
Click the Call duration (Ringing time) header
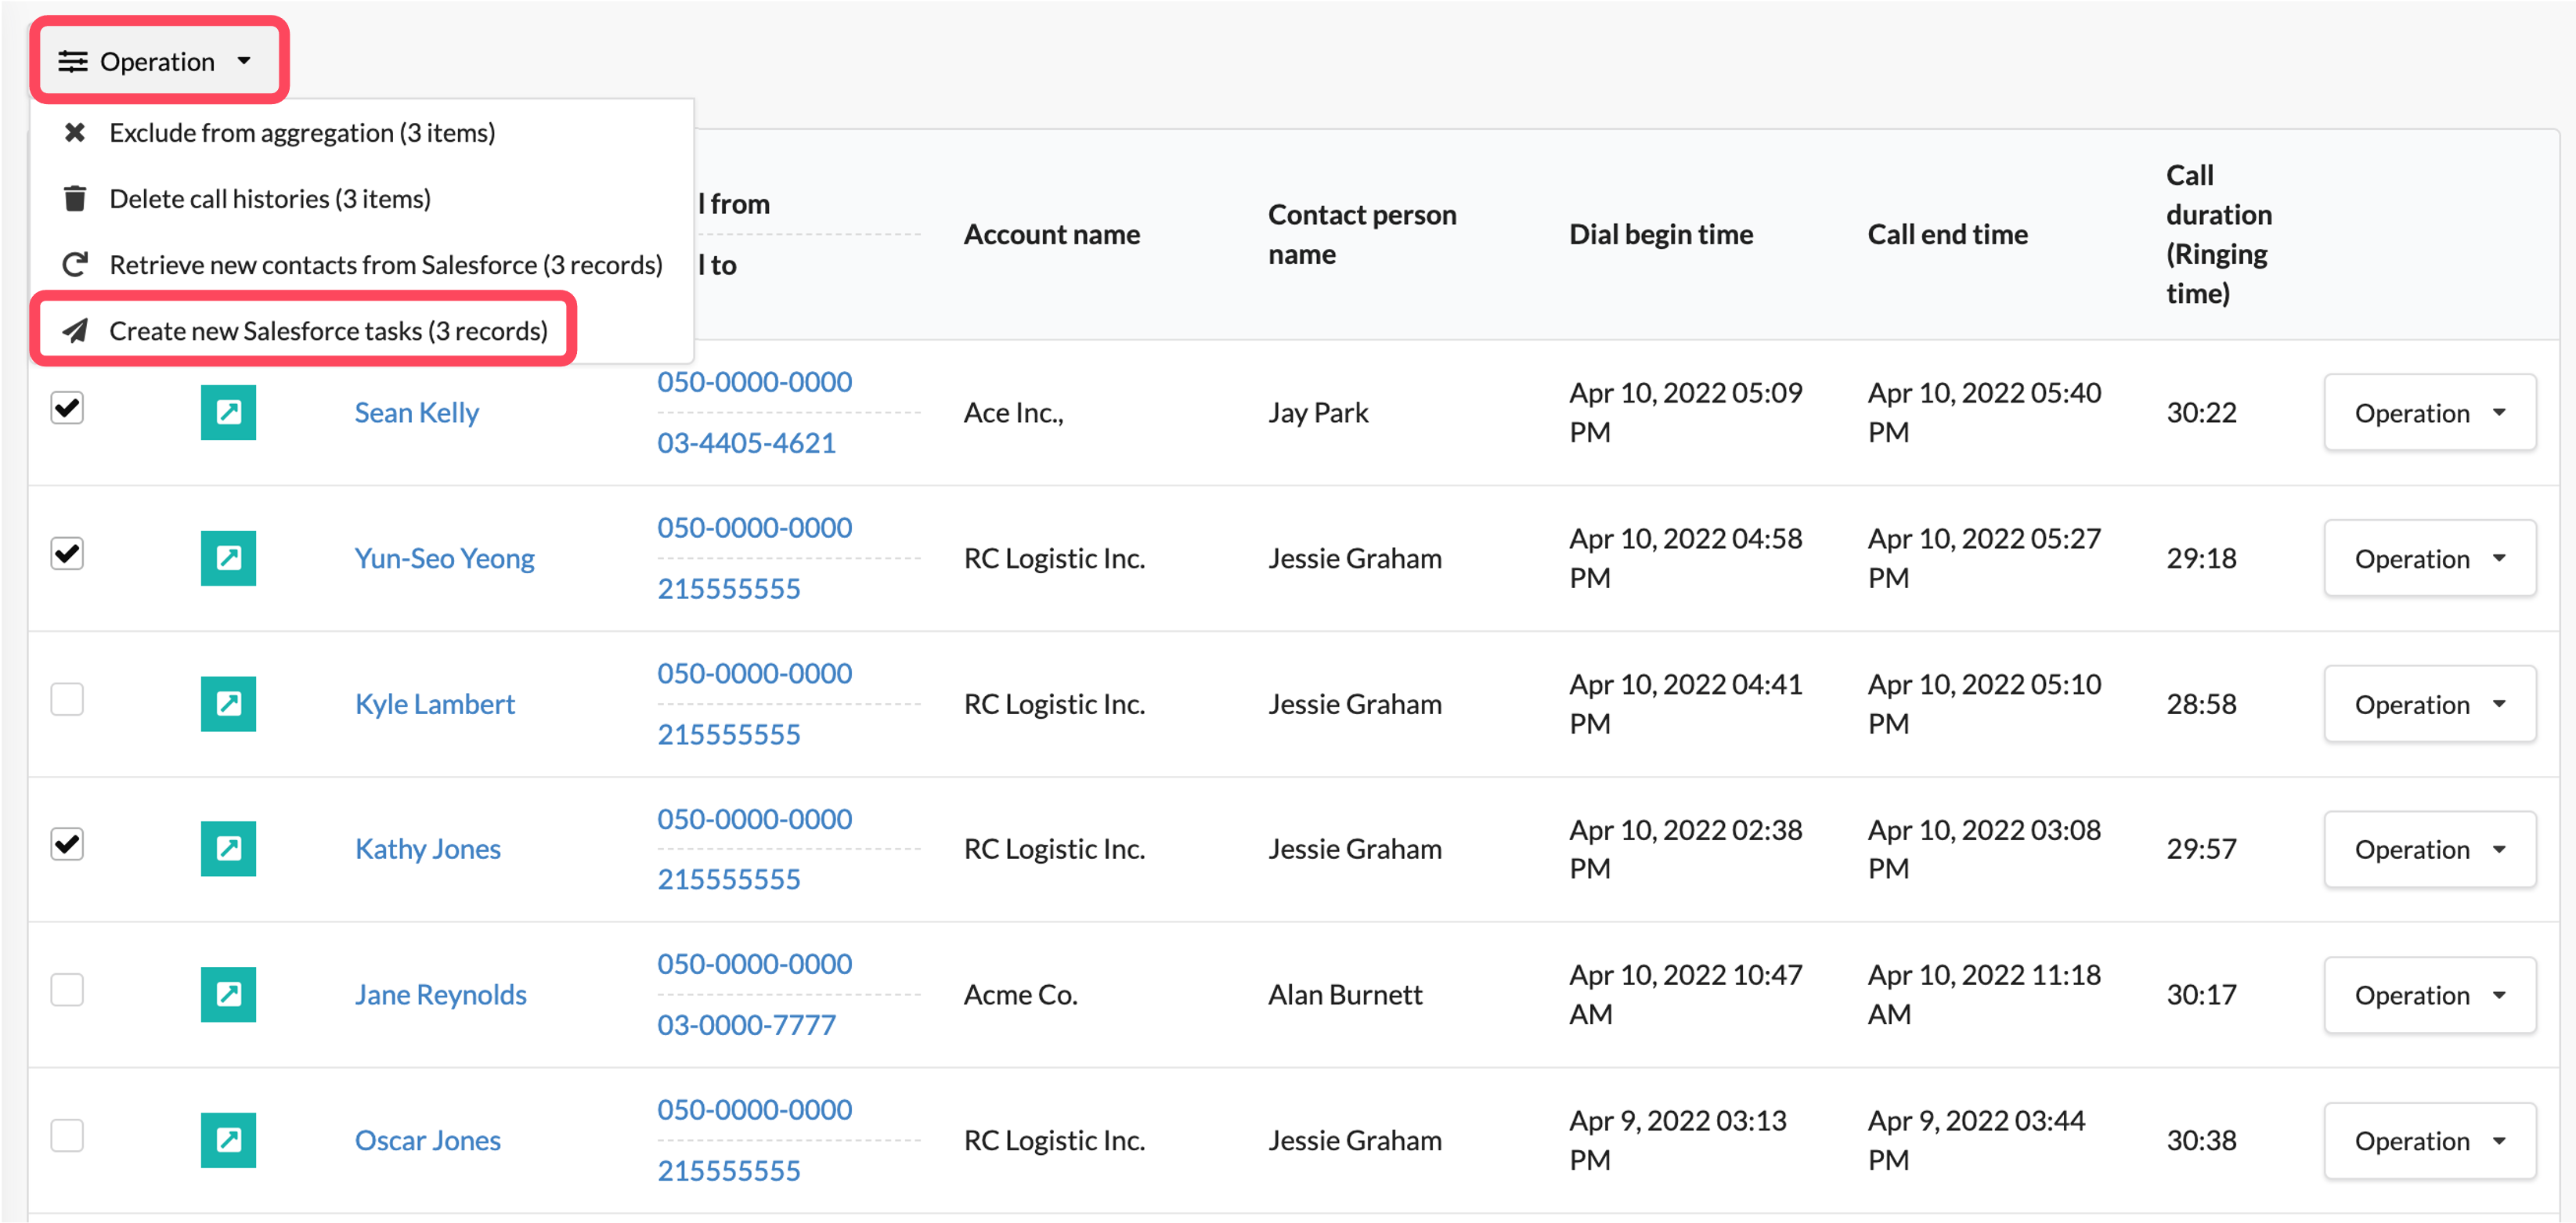point(2219,235)
